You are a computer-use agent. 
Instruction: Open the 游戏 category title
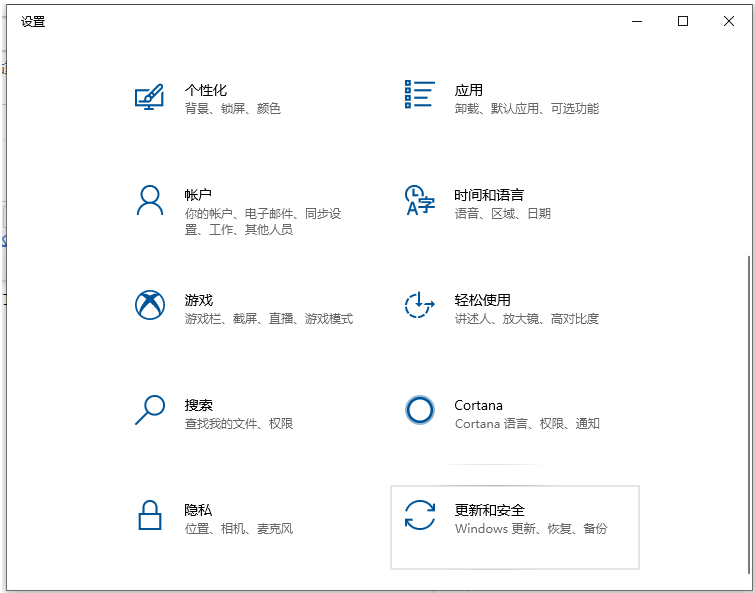click(x=198, y=300)
